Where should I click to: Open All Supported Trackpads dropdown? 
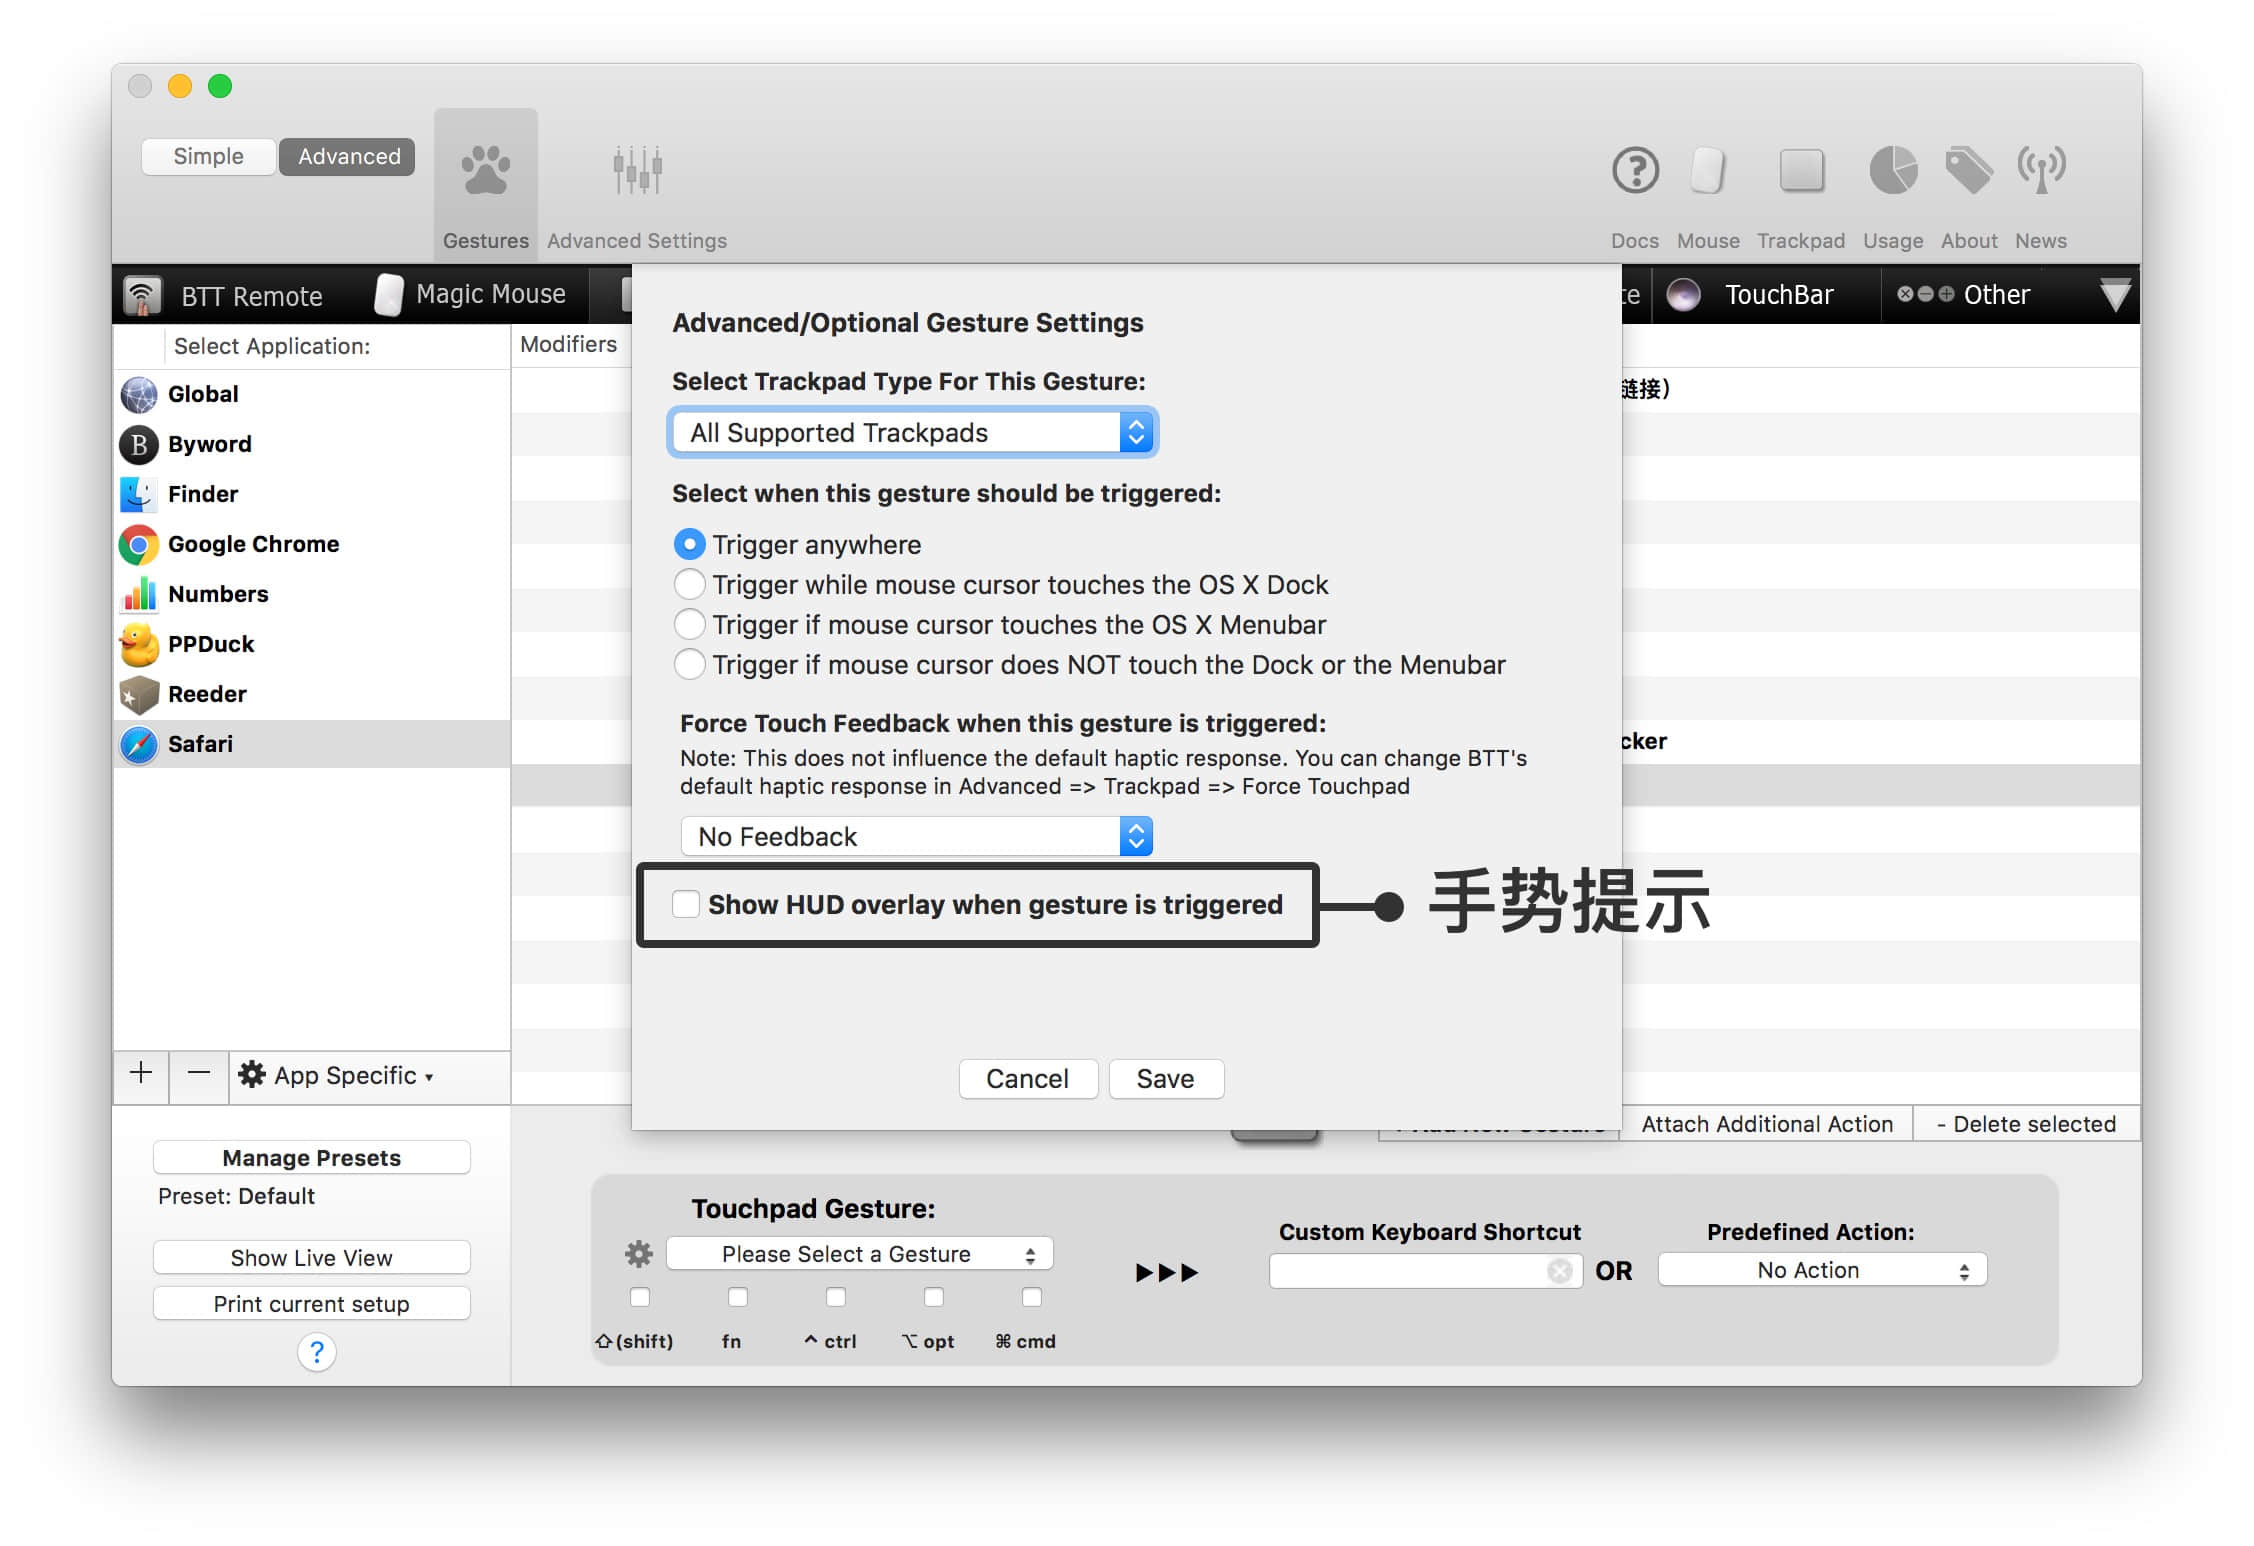tap(912, 433)
